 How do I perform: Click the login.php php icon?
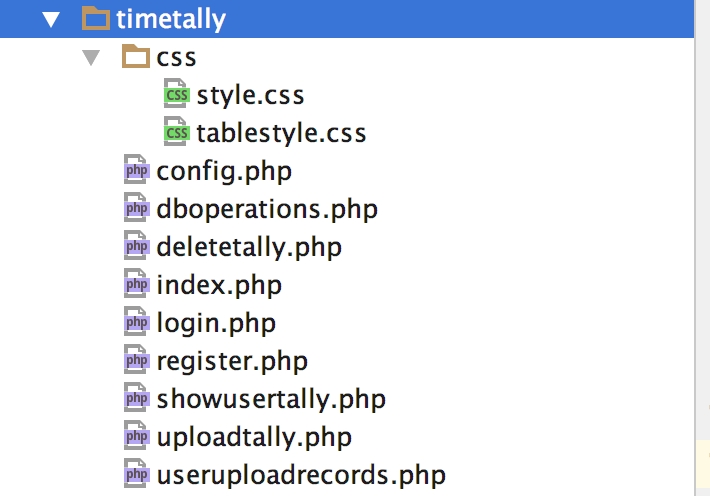click(x=137, y=322)
